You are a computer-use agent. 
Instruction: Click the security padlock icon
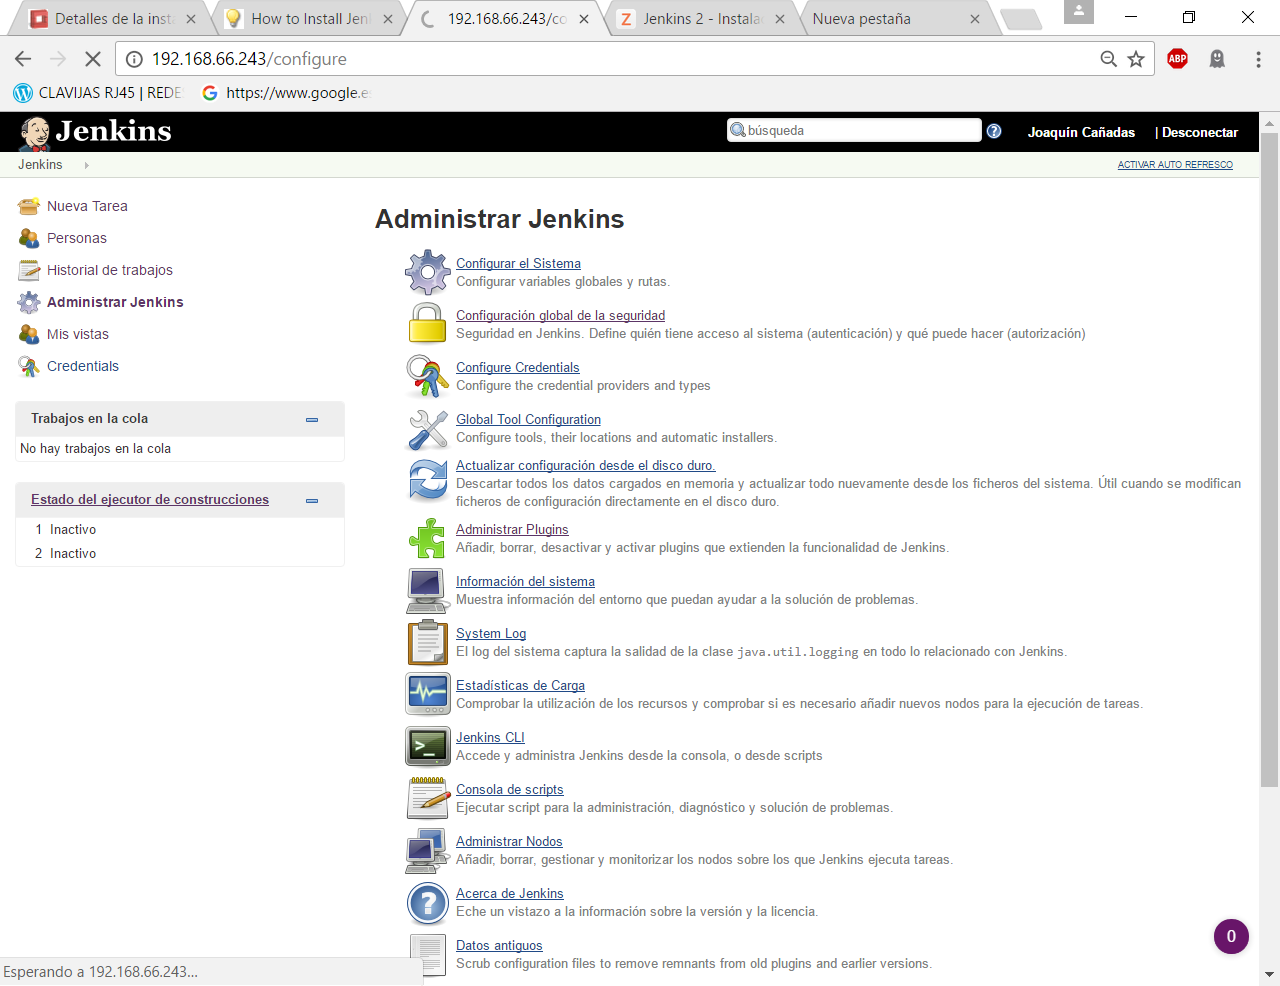click(428, 324)
